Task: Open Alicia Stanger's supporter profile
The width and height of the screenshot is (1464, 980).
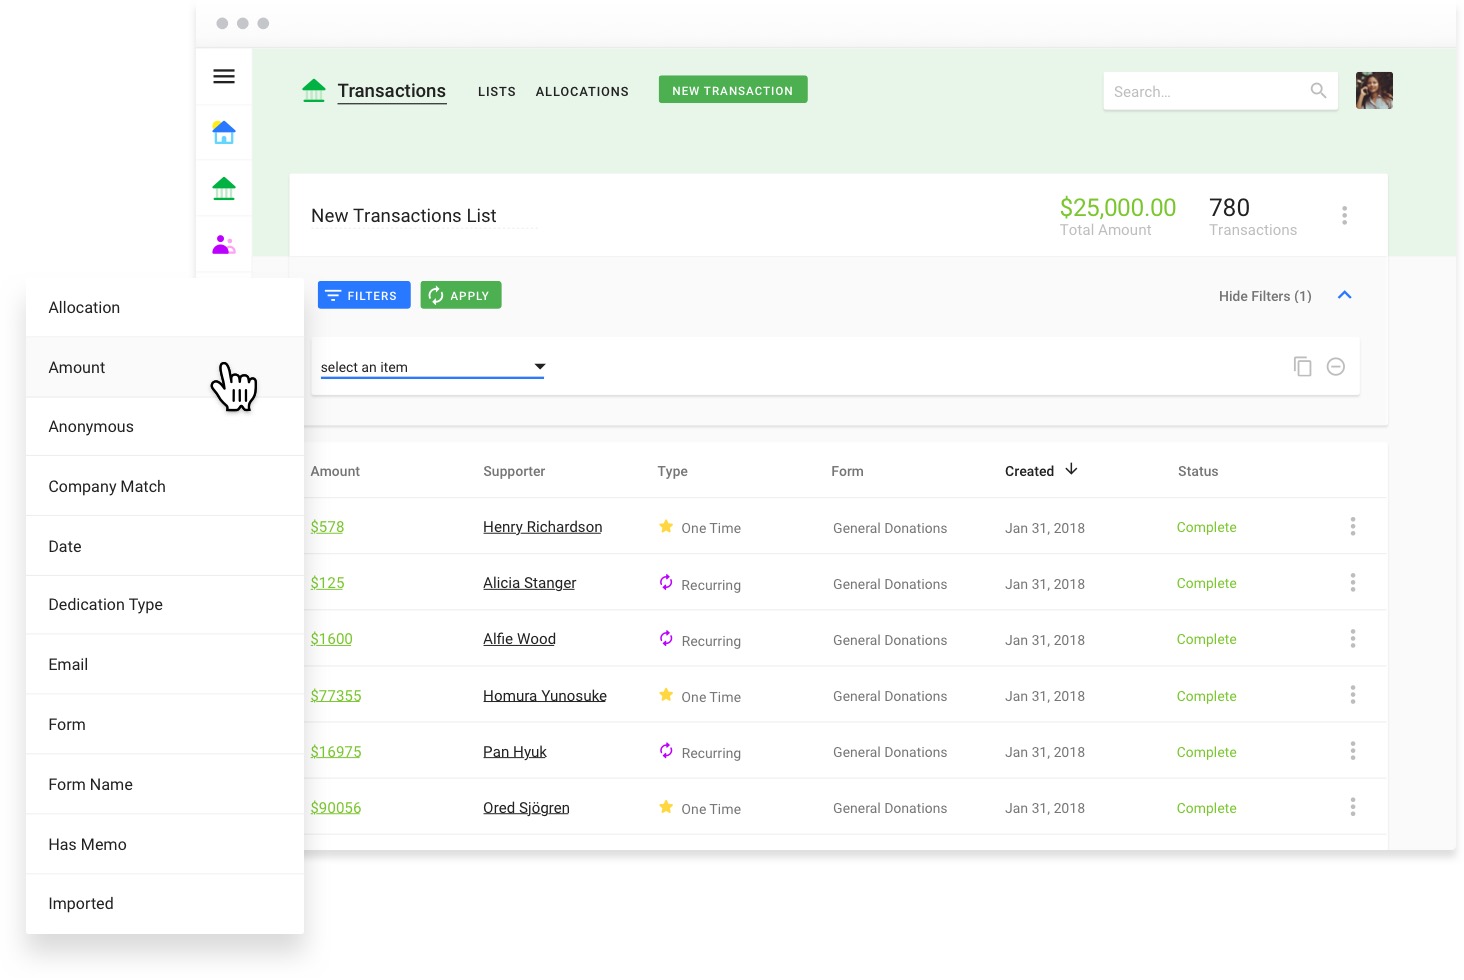Action: click(529, 582)
